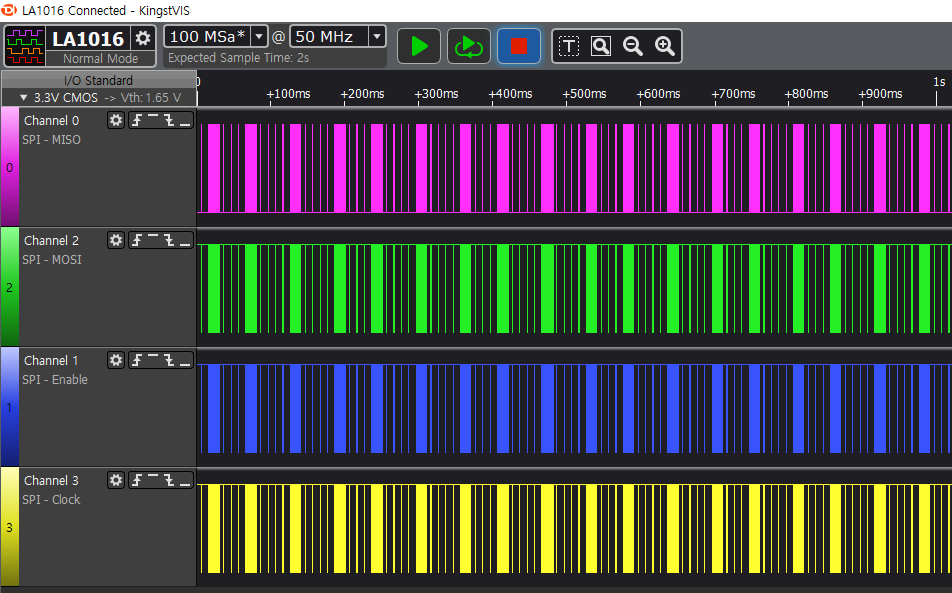
Task: Set low level trigger on Channel 3
Action: point(185,480)
